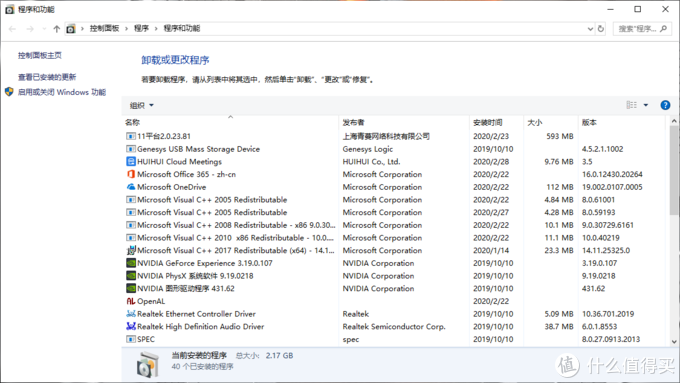Sort by the 安装时间 column header
Viewport: 680px width, 383px height.
click(497, 122)
